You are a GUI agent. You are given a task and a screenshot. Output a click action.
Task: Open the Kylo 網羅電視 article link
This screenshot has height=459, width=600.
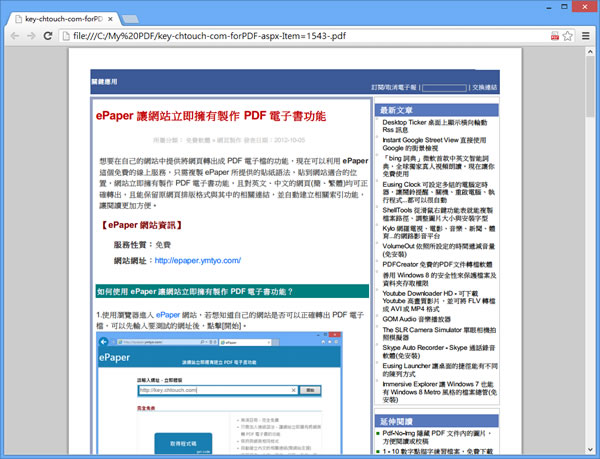tap(439, 232)
